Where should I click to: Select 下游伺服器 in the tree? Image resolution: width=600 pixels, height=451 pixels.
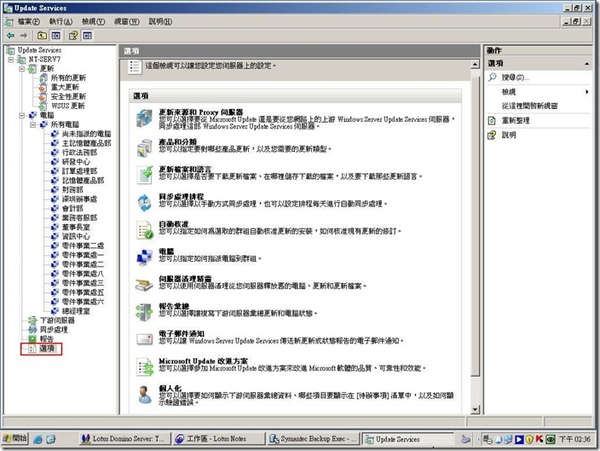[x=57, y=321]
